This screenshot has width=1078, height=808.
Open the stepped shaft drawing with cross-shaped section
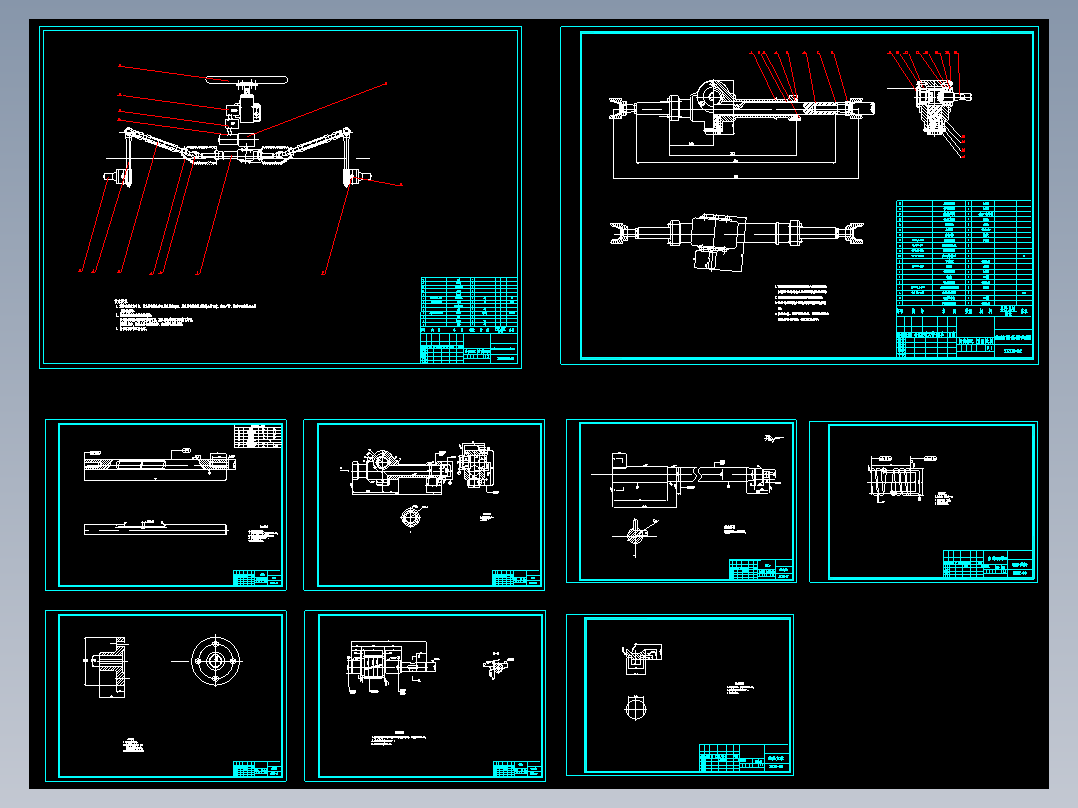pyautogui.click(x=681, y=501)
